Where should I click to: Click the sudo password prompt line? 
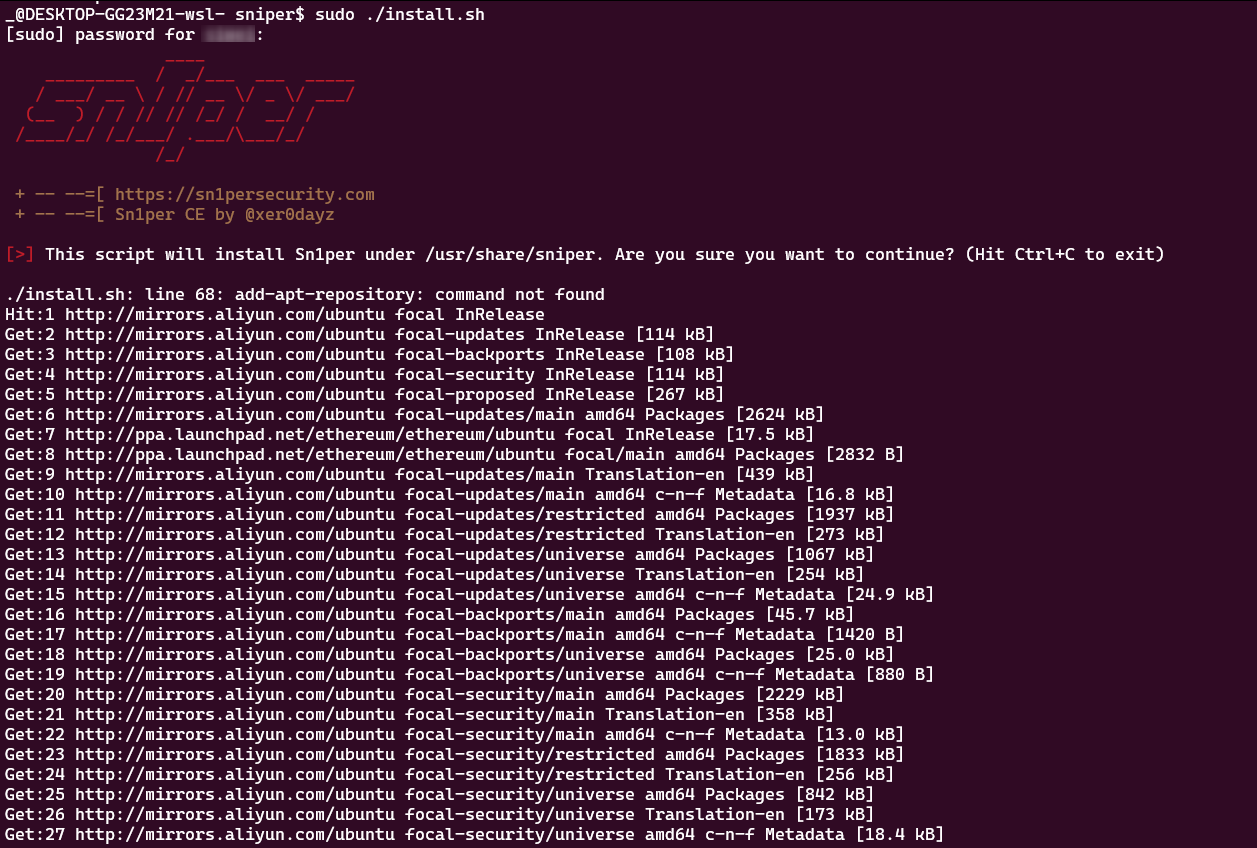click(x=134, y=34)
